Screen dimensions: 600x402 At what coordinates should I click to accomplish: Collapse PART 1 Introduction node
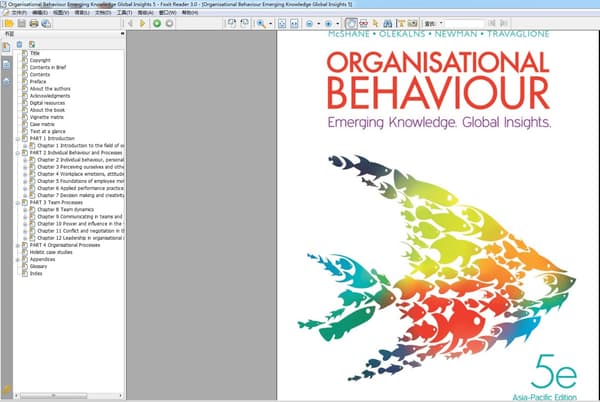click(x=18, y=138)
